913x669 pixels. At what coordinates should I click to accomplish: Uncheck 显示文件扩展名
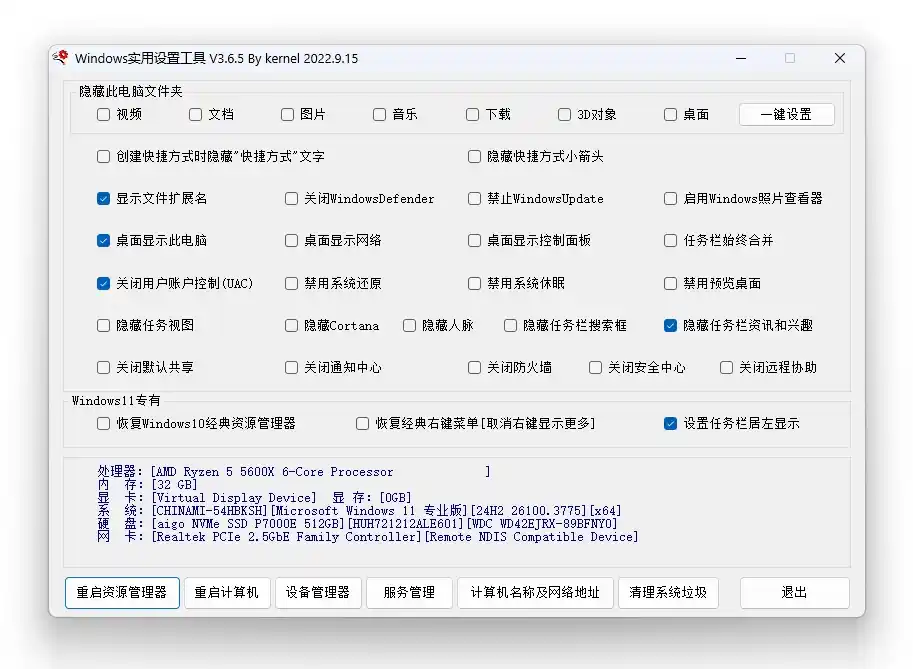[x=103, y=199]
